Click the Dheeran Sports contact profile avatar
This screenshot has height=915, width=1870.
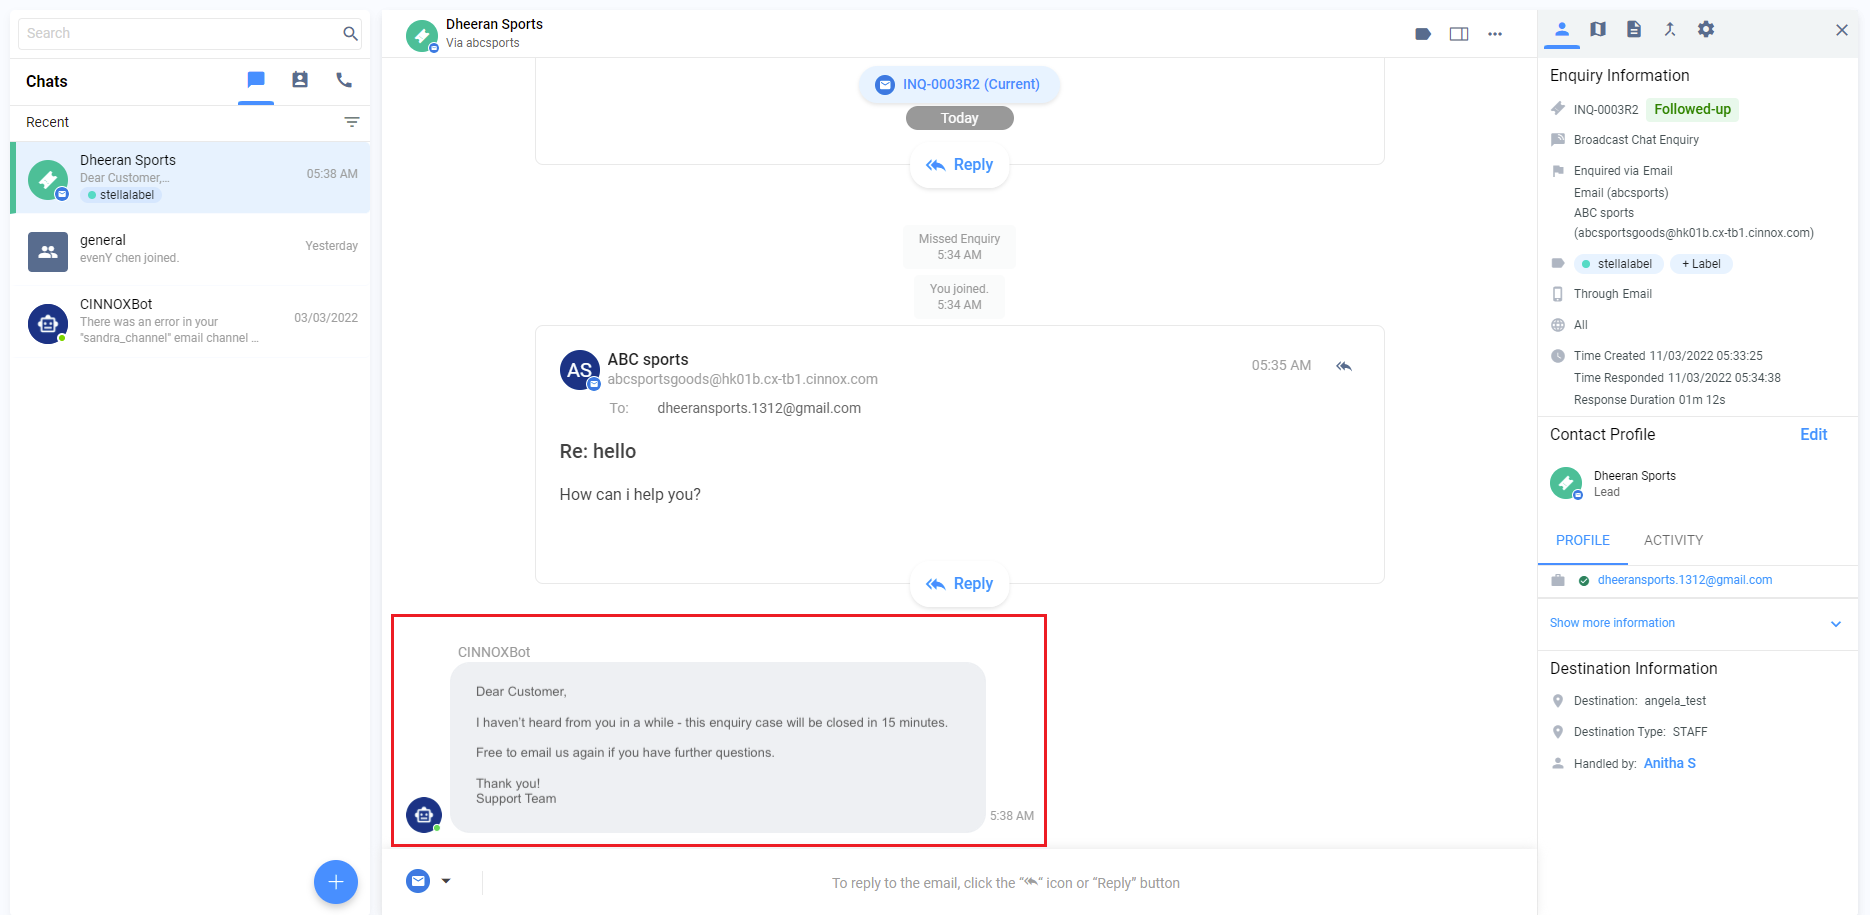pyautogui.click(x=1566, y=483)
